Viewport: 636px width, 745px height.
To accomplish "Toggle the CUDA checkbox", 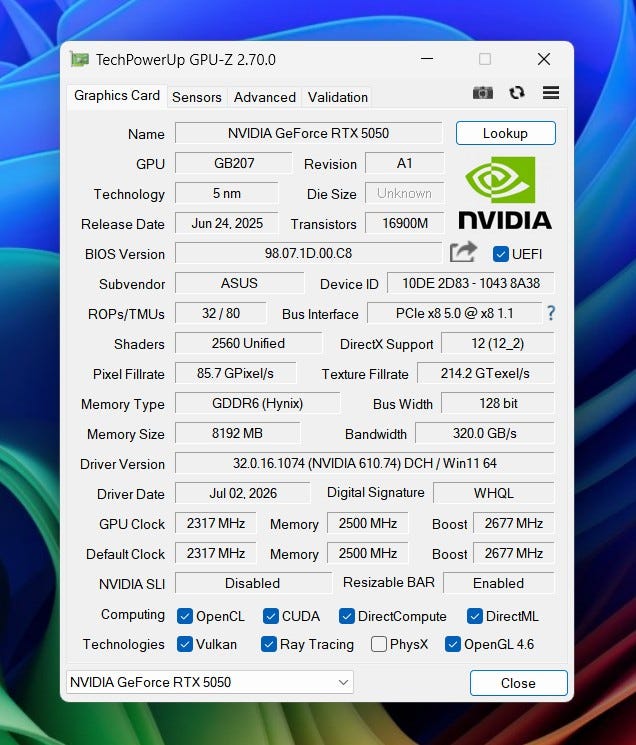I will [270, 616].
